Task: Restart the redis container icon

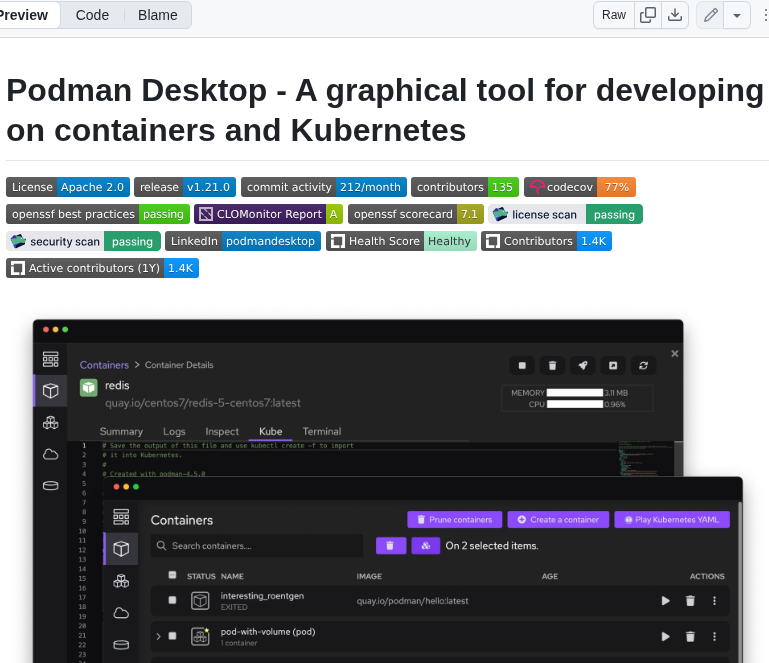Action: click(643, 365)
